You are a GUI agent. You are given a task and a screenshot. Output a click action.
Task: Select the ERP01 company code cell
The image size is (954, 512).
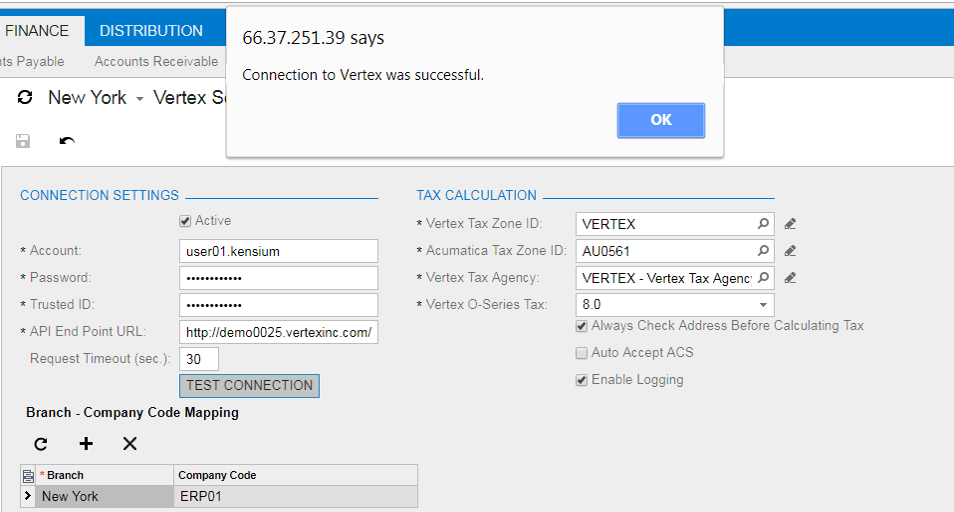pos(296,496)
